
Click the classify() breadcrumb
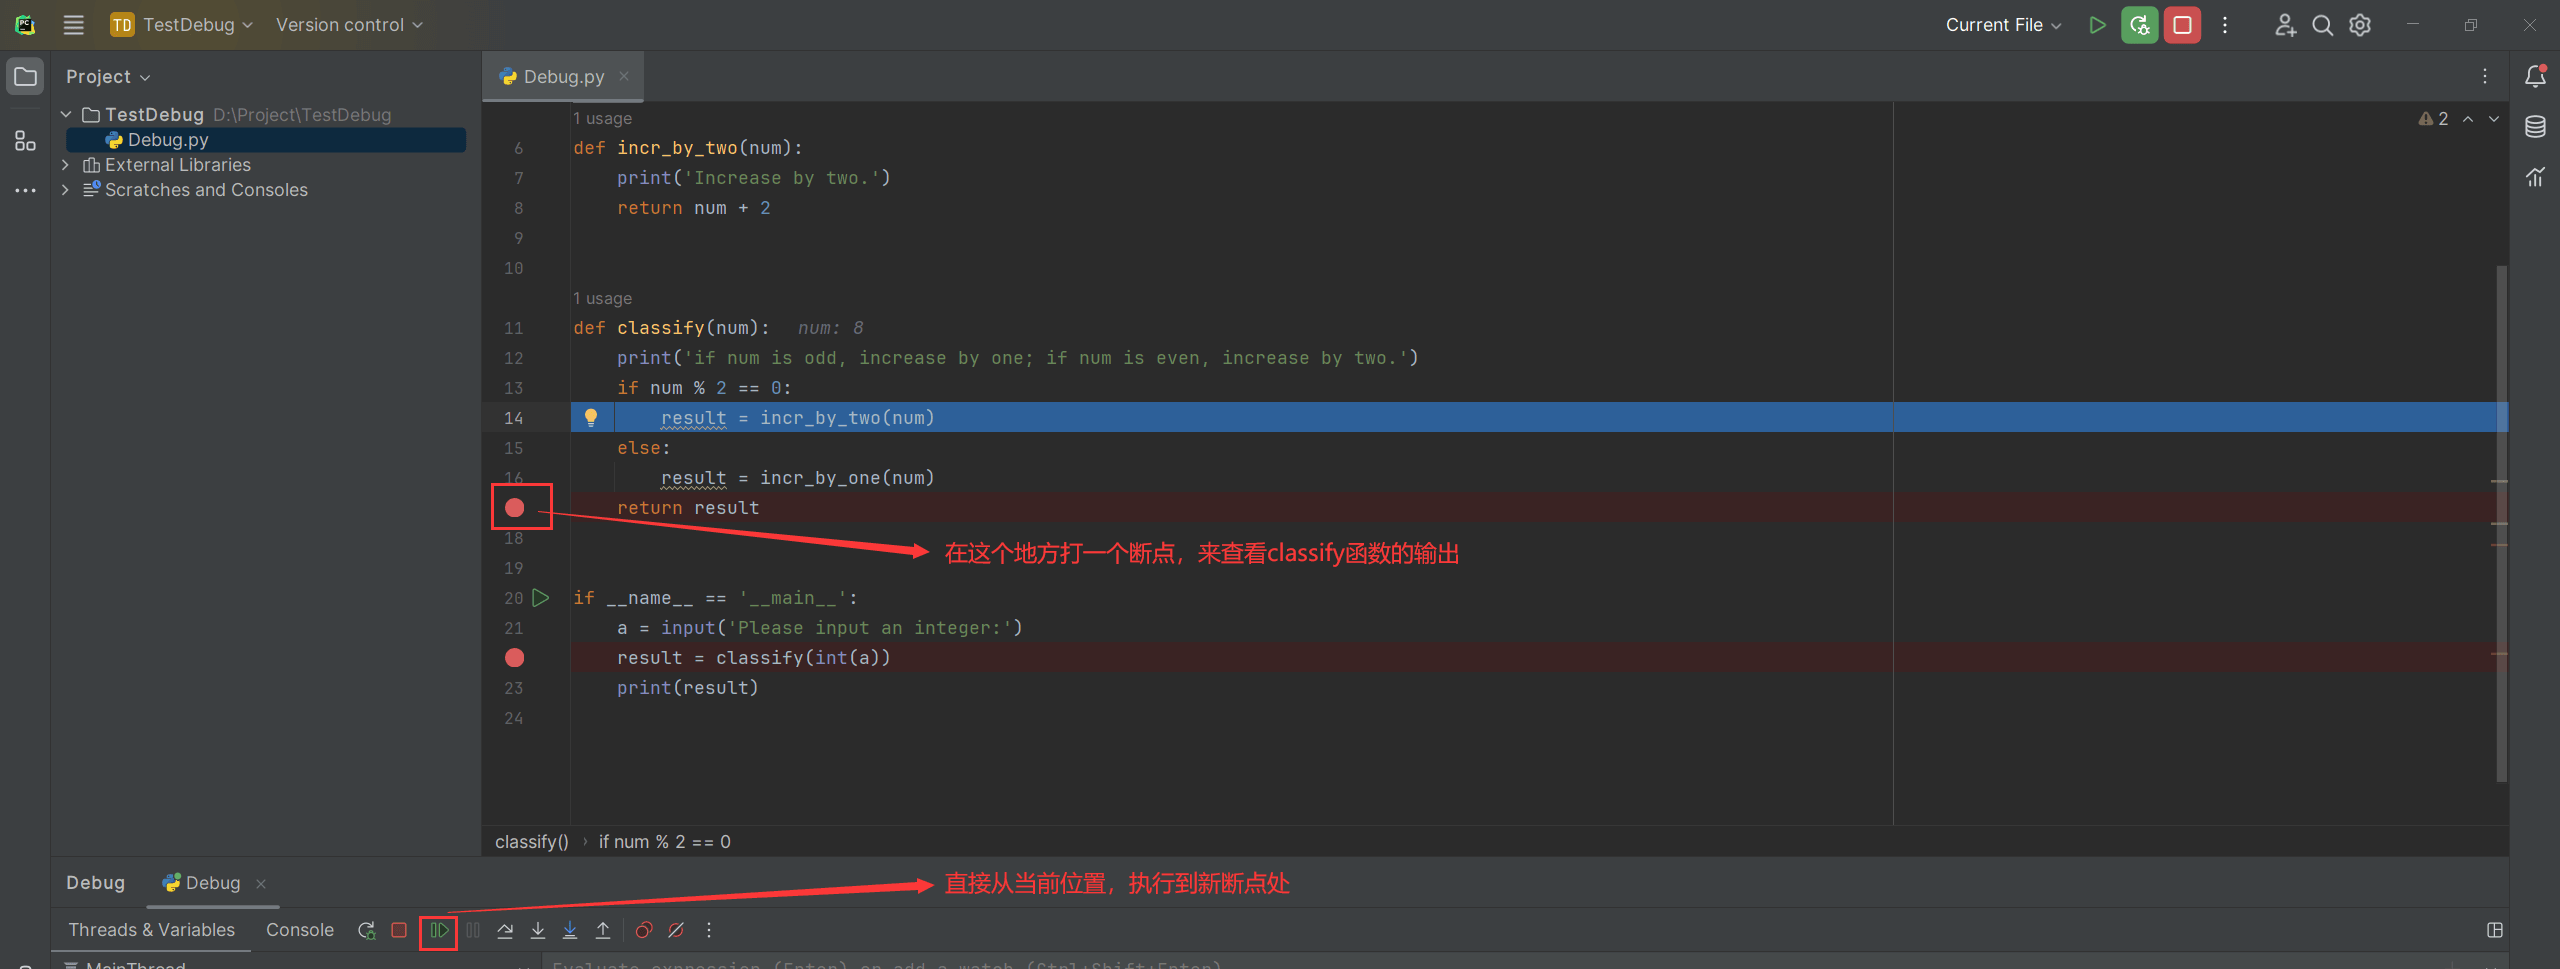point(531,842)
